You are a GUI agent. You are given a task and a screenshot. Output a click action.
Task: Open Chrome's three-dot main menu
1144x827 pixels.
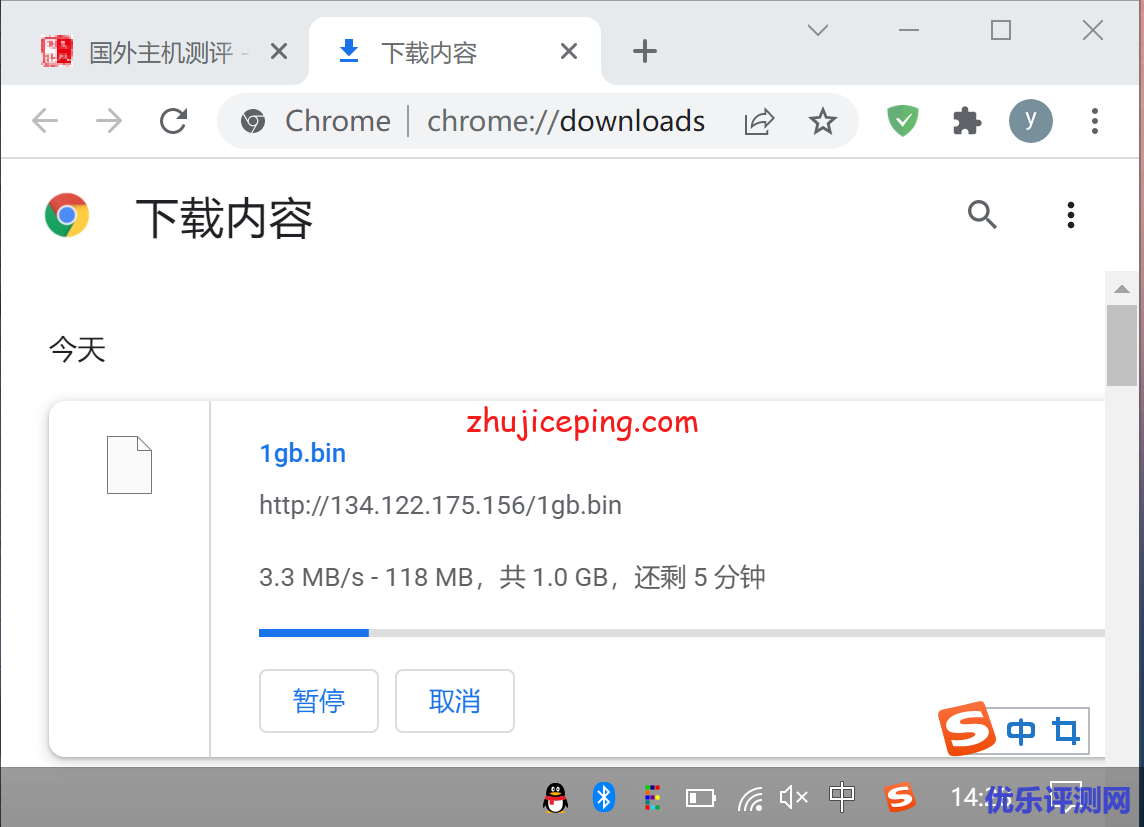pos(1094,121)
